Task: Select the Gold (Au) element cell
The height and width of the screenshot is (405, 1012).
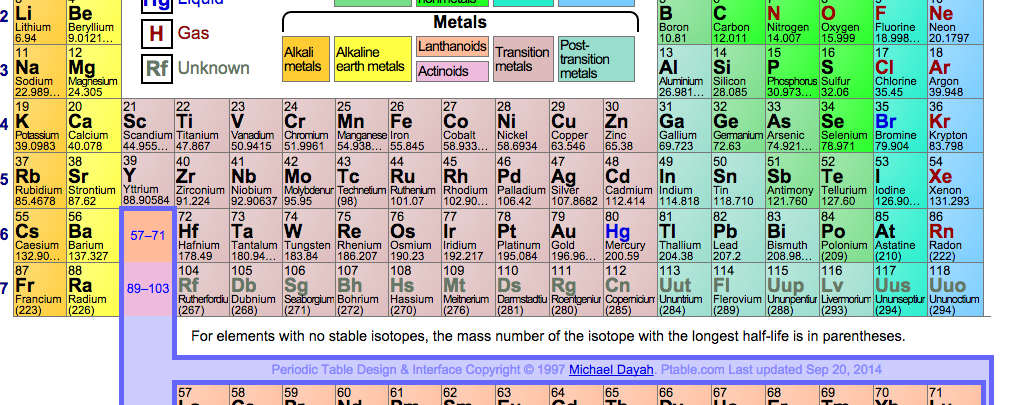Action: tap(577, 235)
